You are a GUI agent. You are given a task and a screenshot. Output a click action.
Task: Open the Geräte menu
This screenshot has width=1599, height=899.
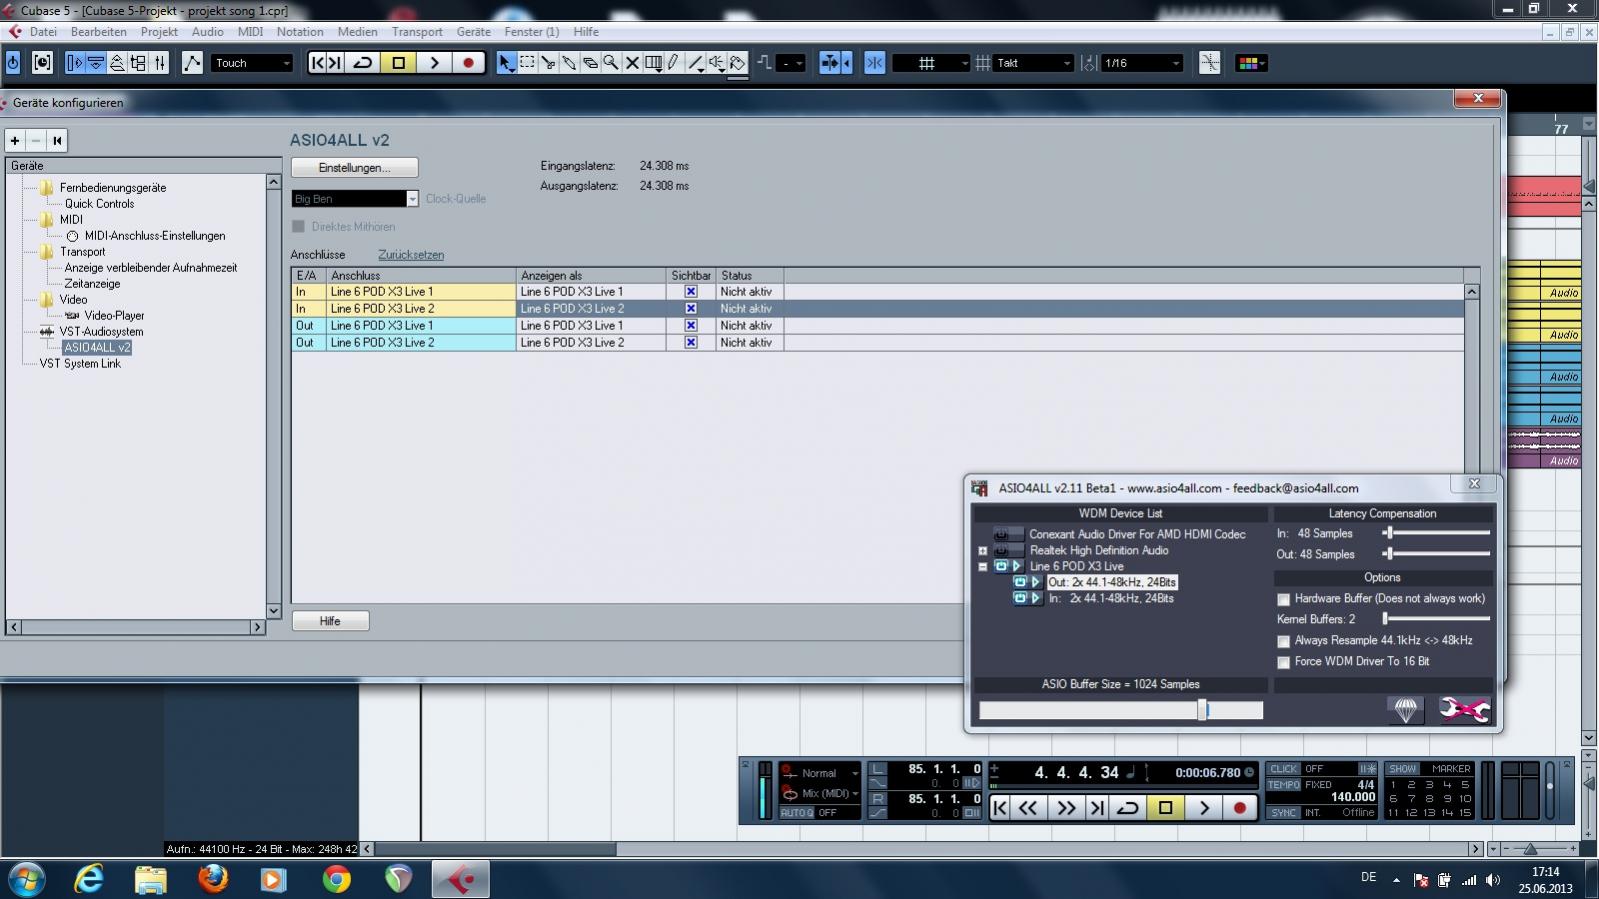click(473, 32)
